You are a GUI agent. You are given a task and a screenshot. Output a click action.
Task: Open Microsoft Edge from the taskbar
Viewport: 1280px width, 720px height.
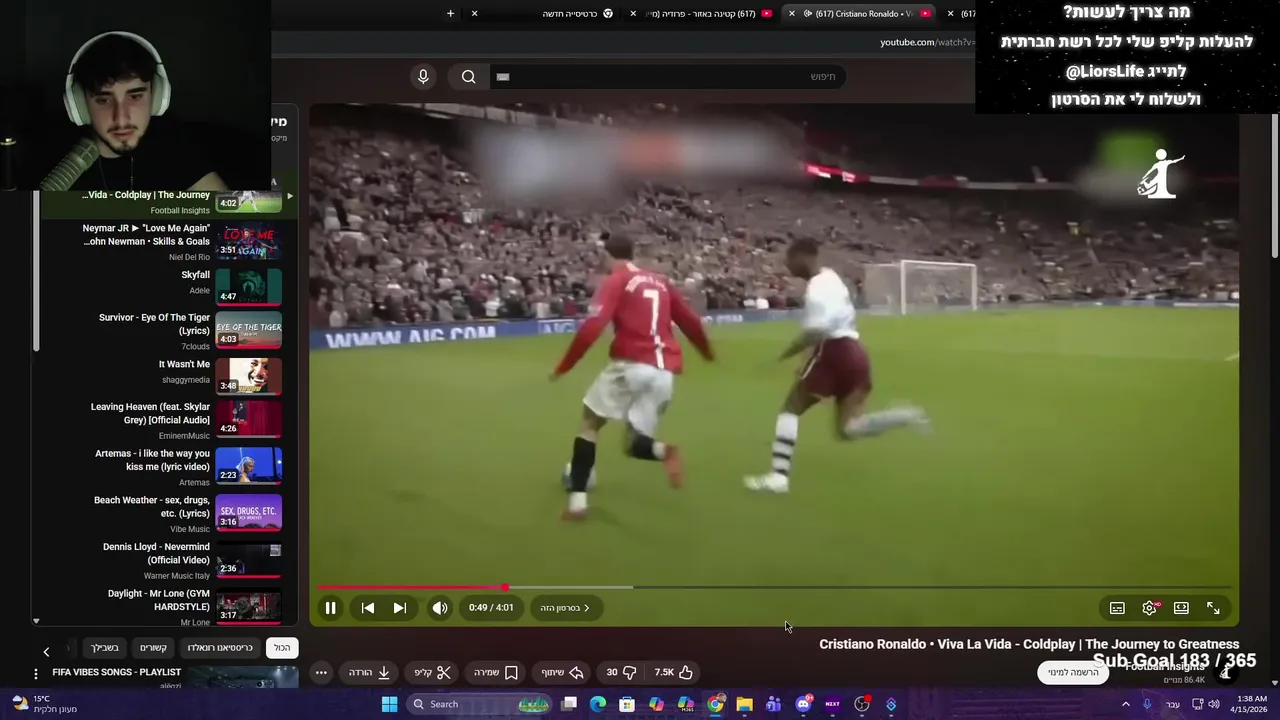598,704
